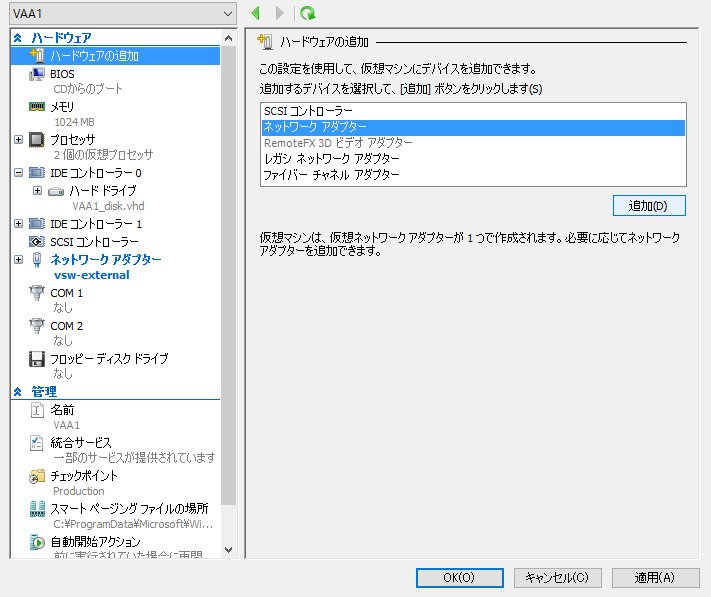Select メモリ in the hardware tree
This screenshot has width=711, height=597.
62,107
